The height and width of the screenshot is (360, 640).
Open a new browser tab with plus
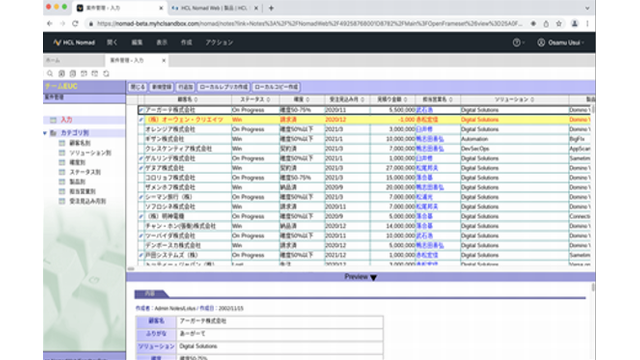pyautogui.click(x=271, y=8)
